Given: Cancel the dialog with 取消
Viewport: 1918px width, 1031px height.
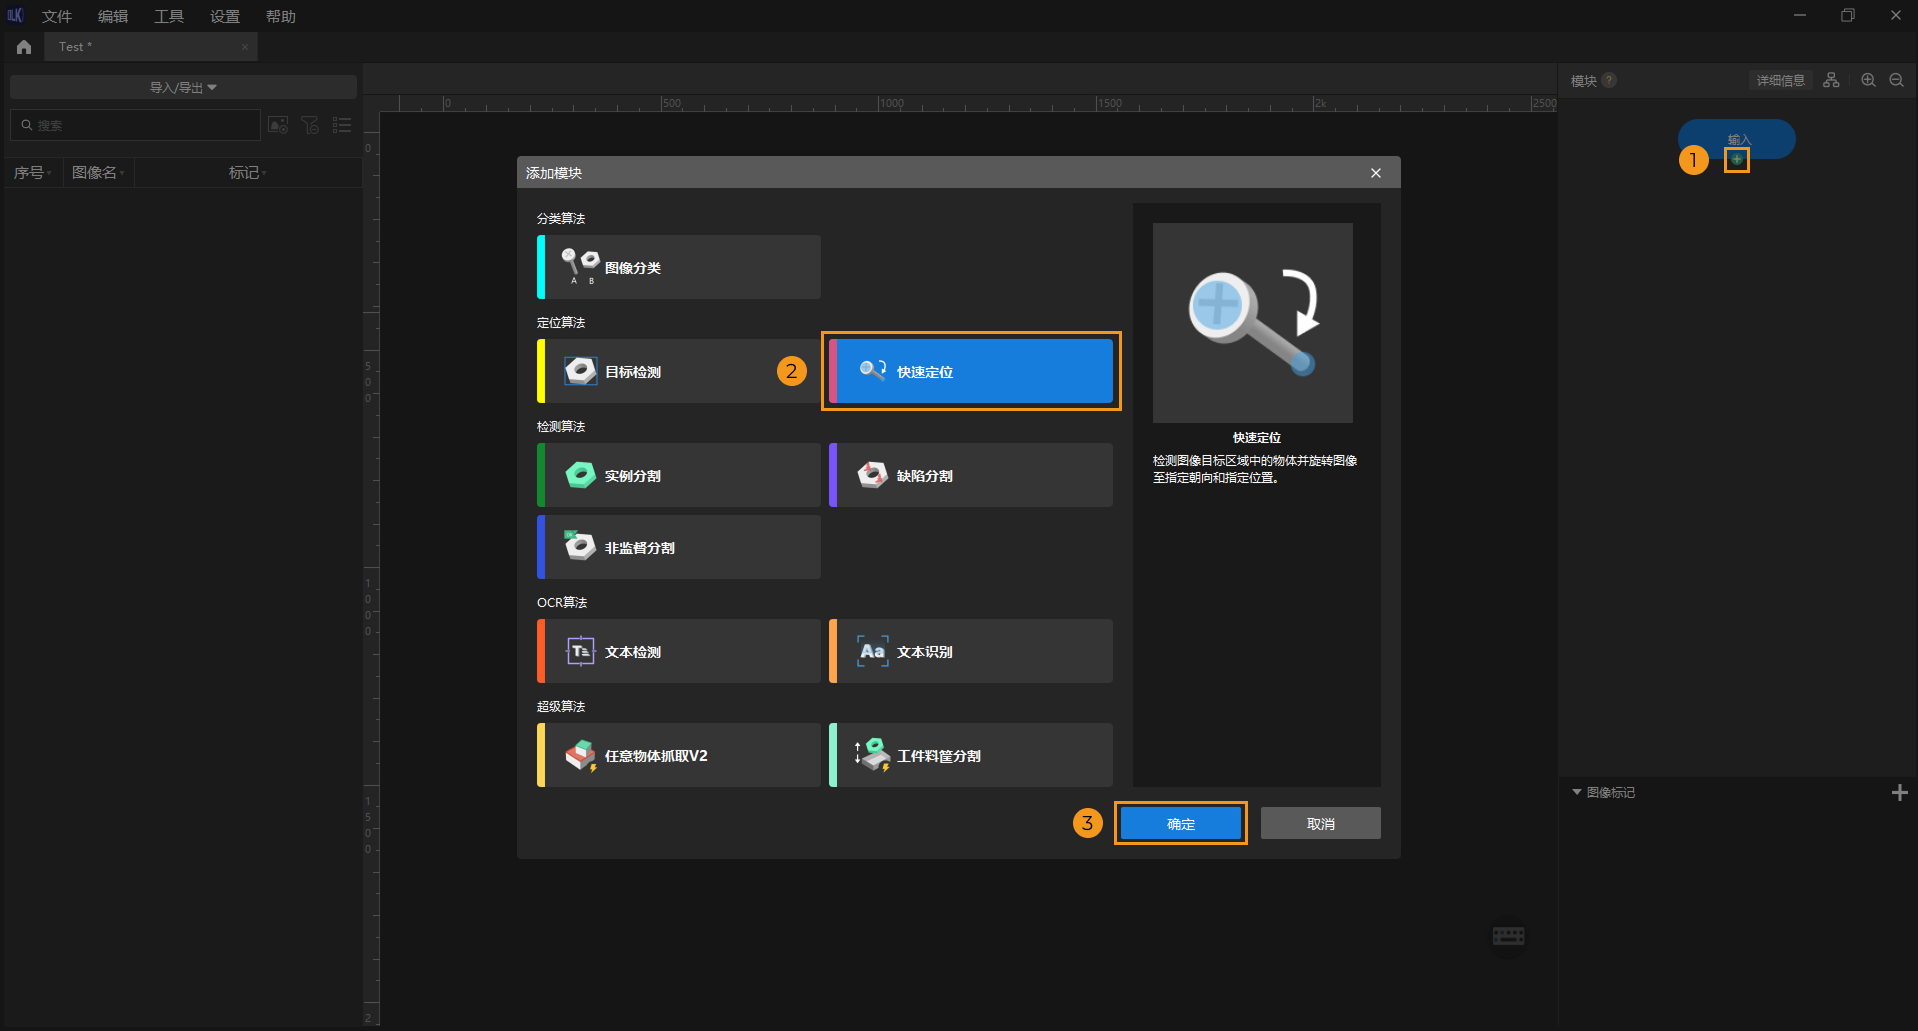Looking at the screenshot, I should tap(1321, 823).
